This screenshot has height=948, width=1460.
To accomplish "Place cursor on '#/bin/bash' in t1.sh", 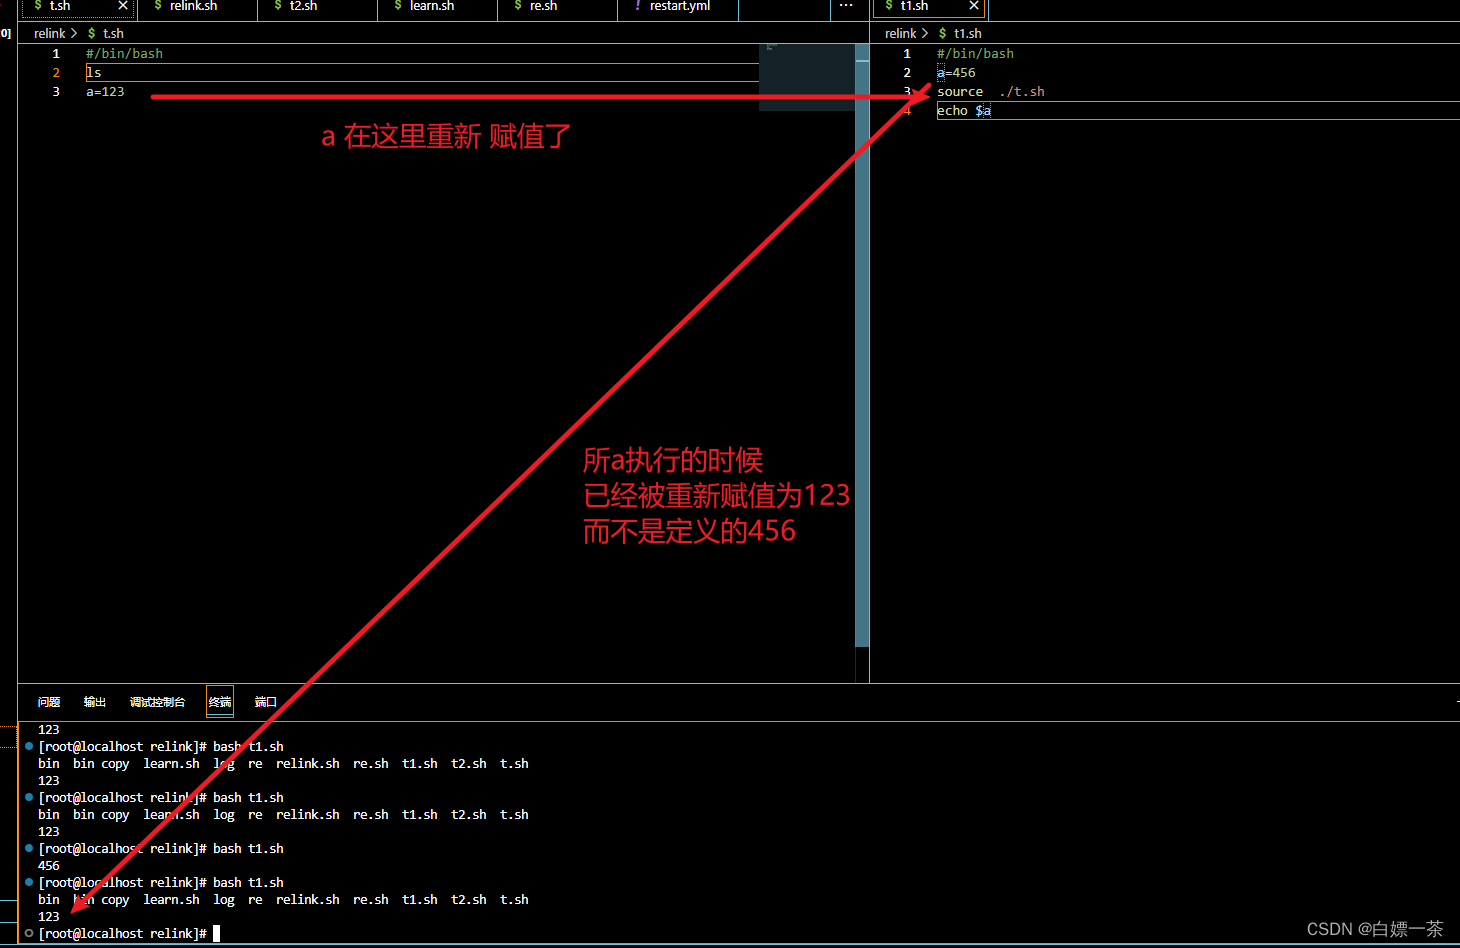I will tap(975, 54).
